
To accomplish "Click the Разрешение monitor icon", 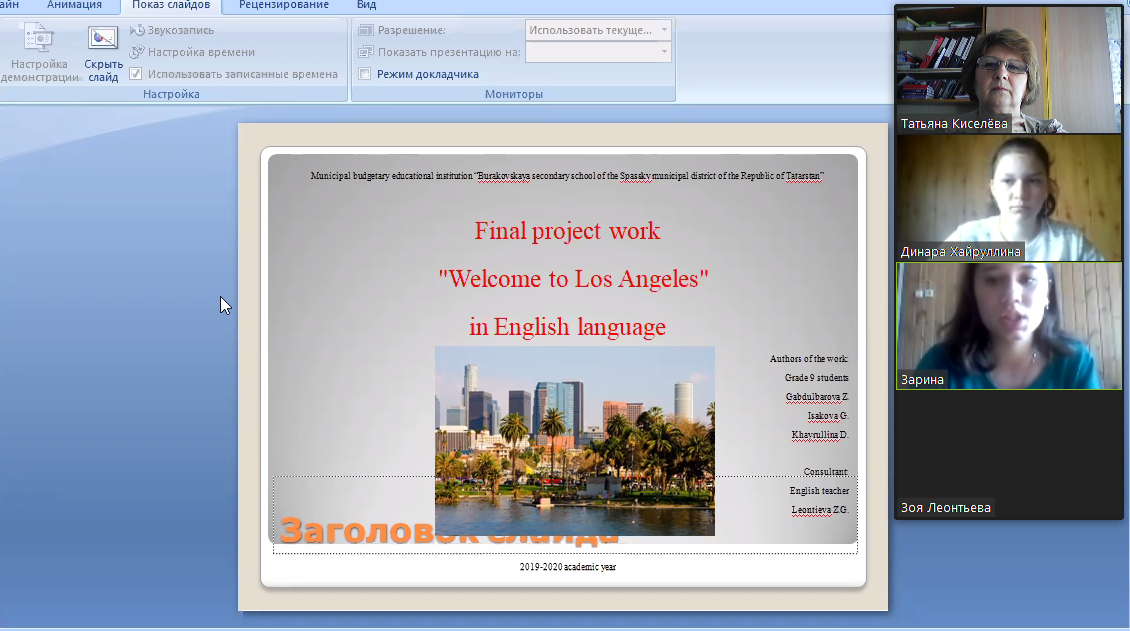I will pos(365,30).
